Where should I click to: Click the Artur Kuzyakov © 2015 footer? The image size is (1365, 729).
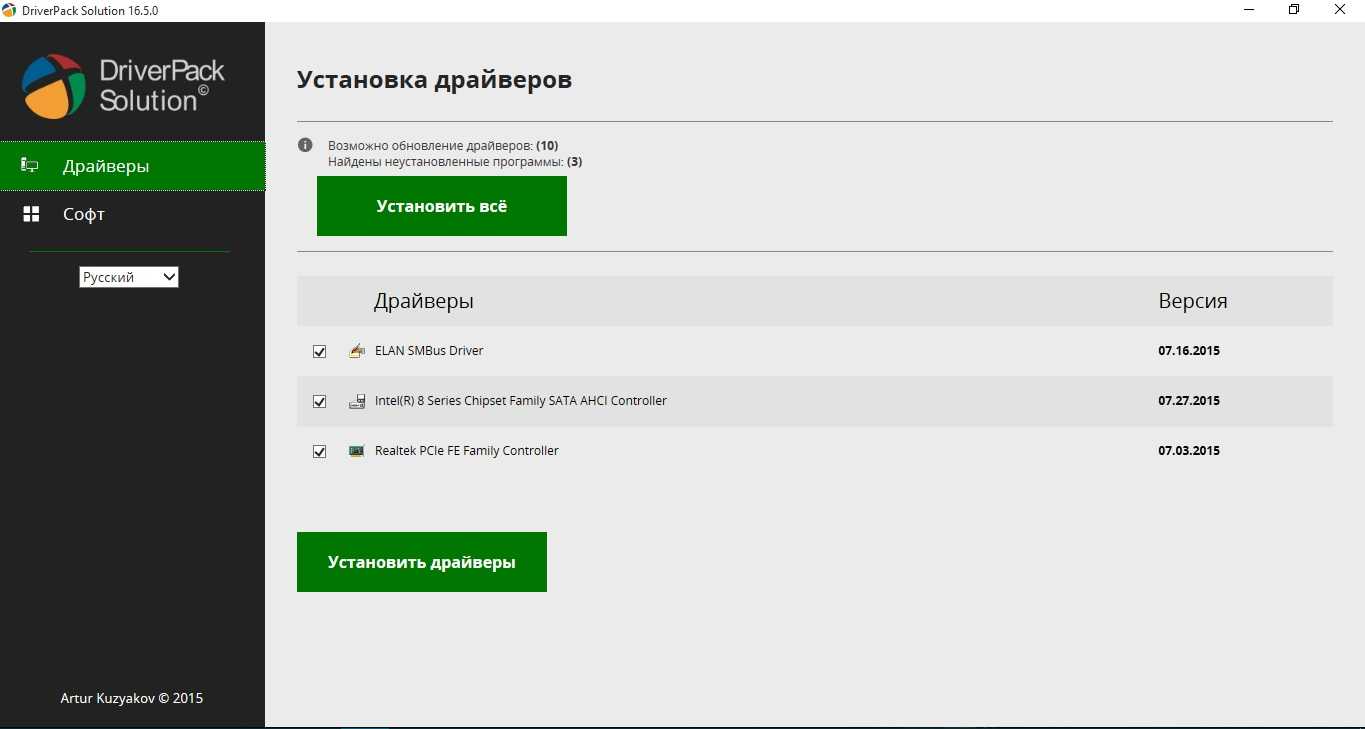[x=132, y=698]
